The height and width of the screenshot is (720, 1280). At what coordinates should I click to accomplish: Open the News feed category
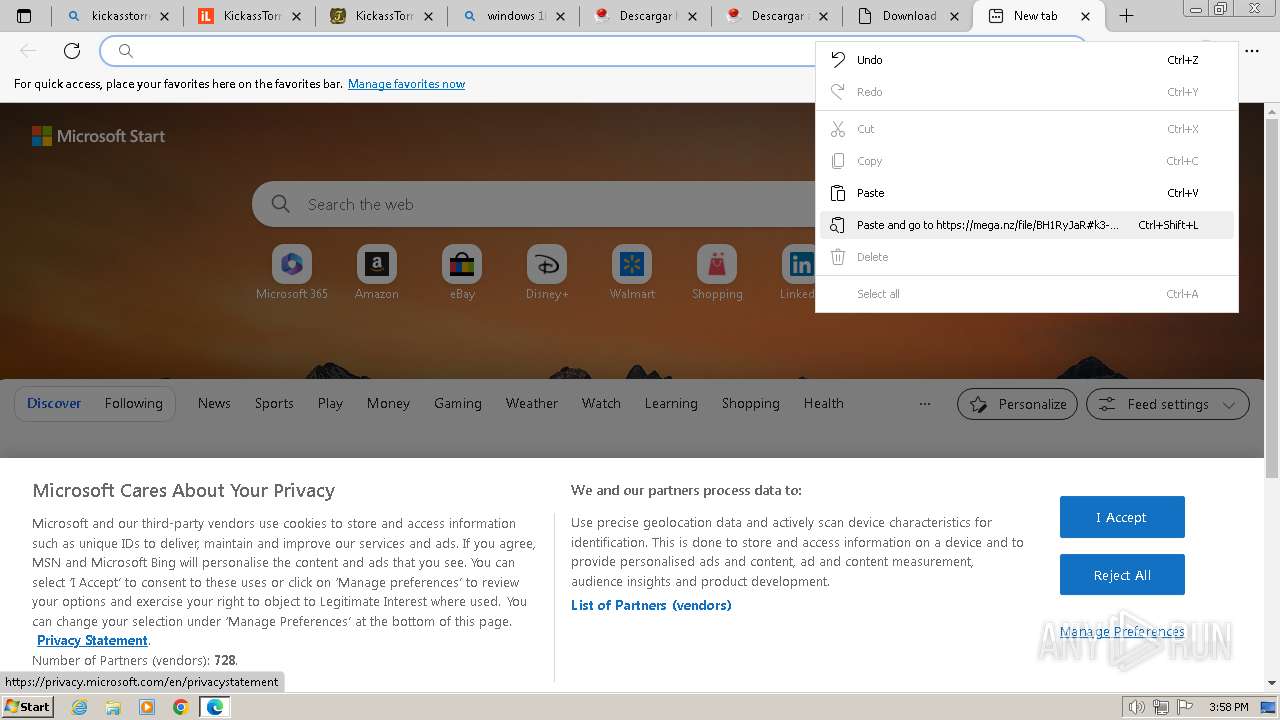[214, 404]
